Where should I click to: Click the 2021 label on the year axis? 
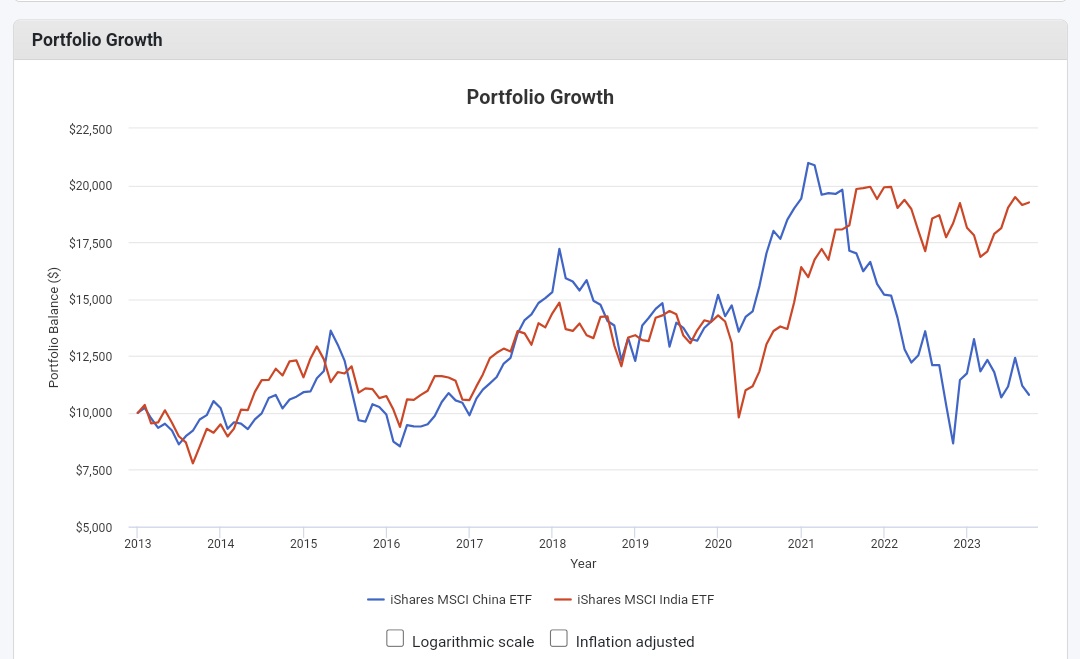tap(801, 544)
